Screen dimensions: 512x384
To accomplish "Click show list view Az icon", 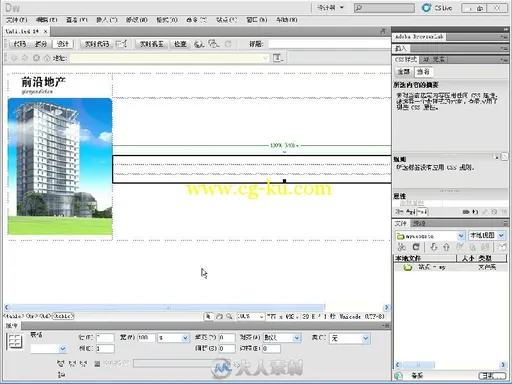I will click(x=411, y=212).
